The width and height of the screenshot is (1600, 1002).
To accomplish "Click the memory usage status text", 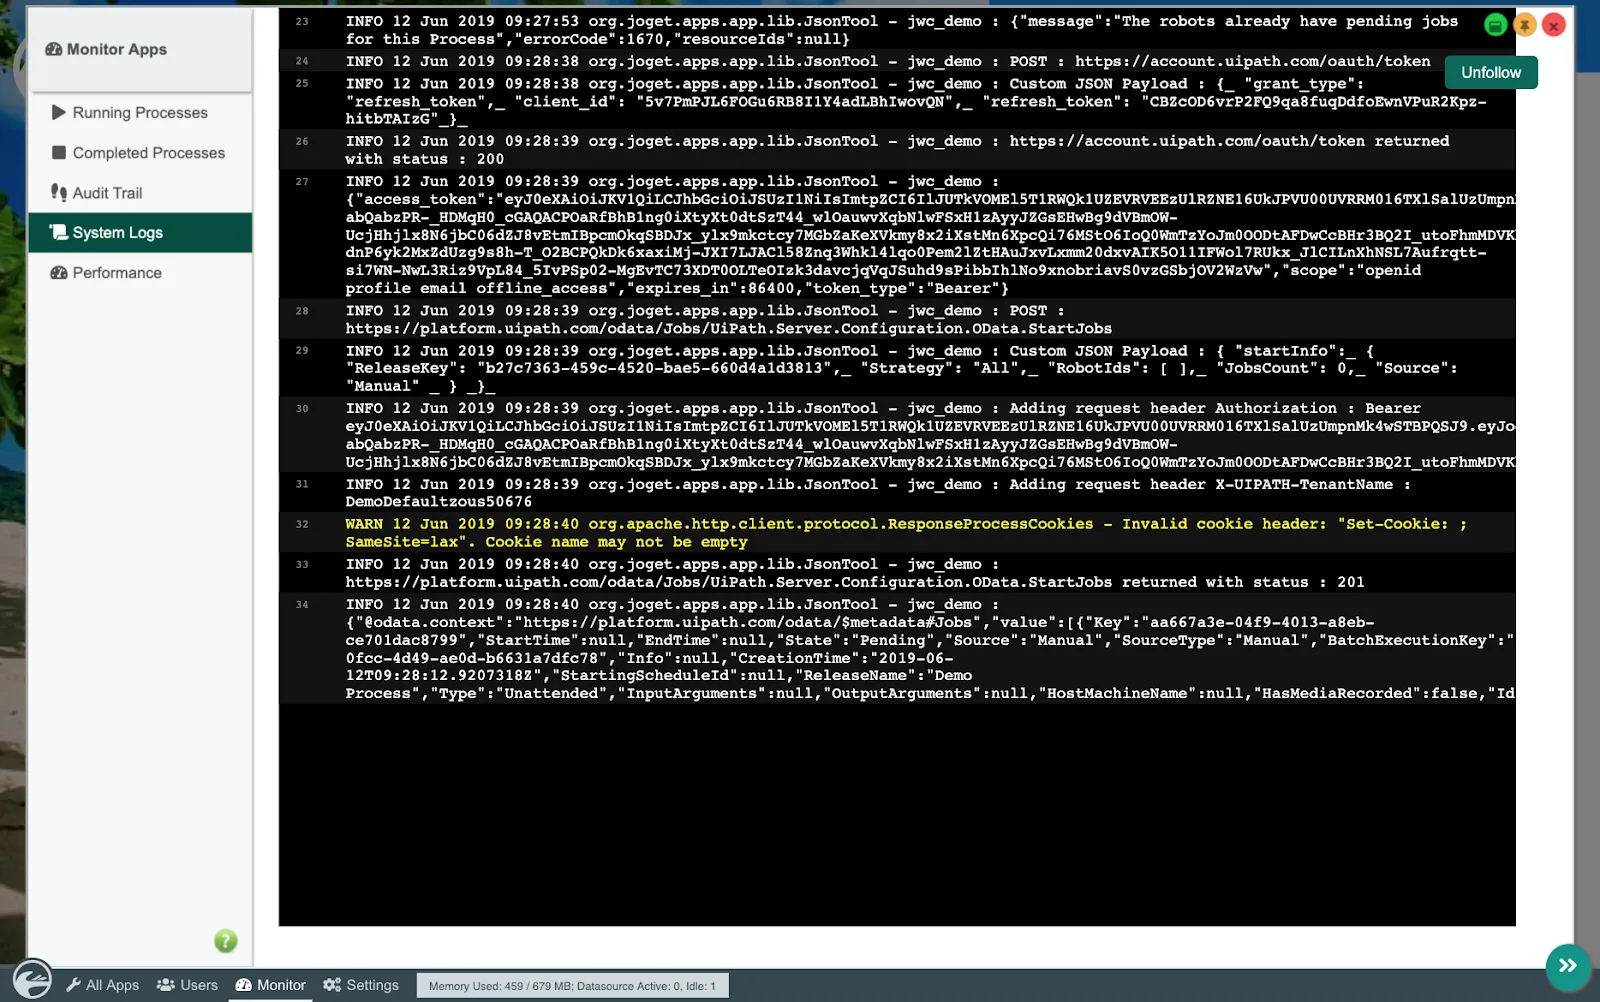I will click(x=572, y=986).
